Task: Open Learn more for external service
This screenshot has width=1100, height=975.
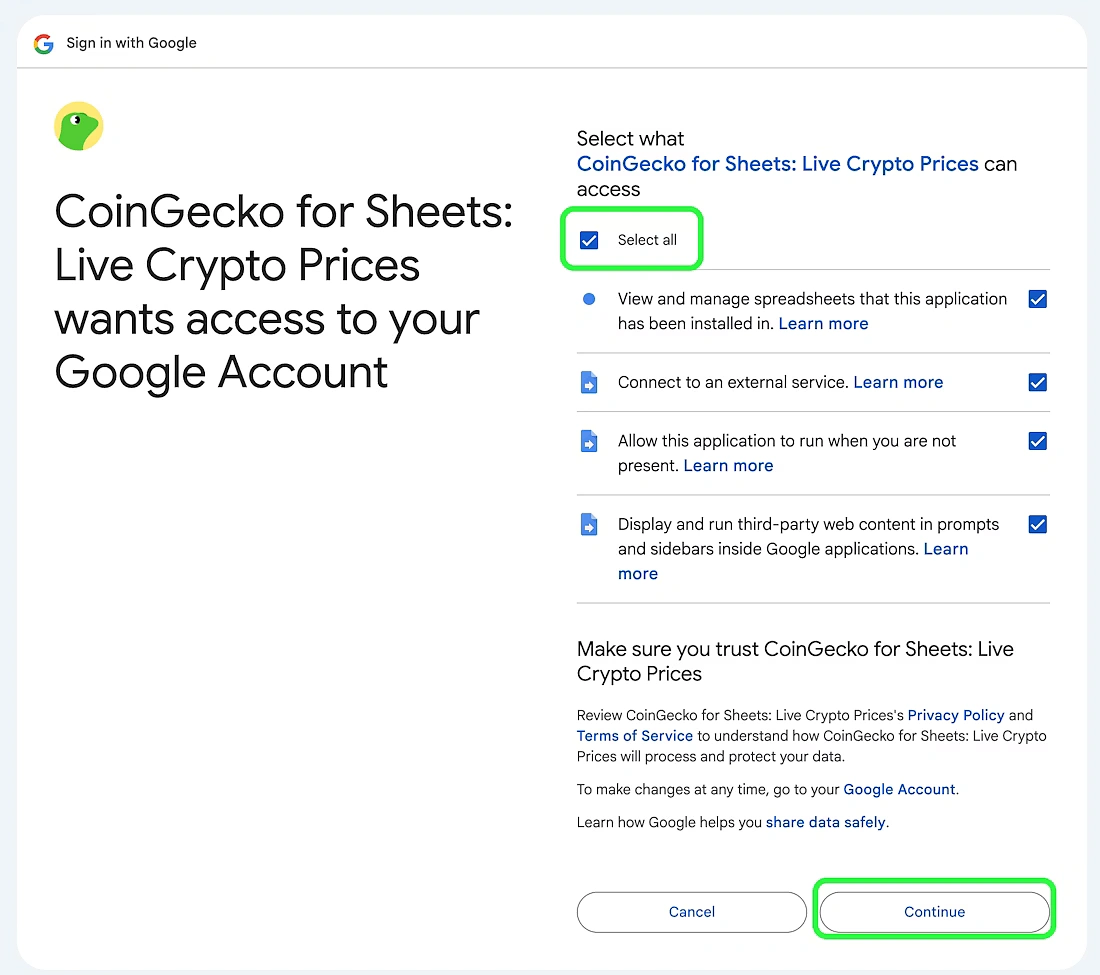Action: click(898, 382)
